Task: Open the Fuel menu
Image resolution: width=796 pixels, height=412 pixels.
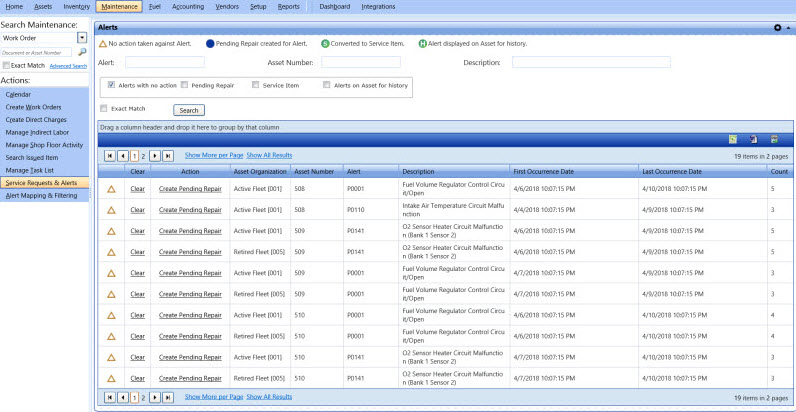Action: pyautogui.click(x=155, y=7)
